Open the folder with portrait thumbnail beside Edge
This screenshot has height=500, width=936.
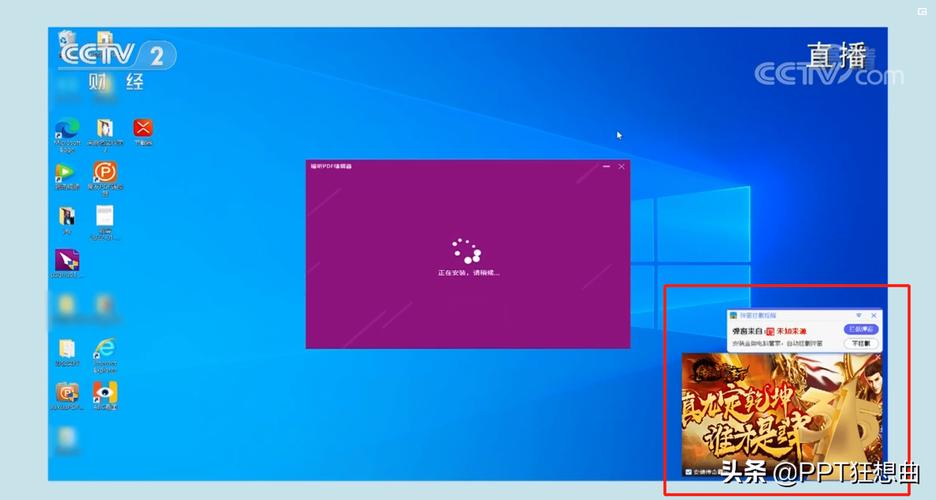(105, 133)
